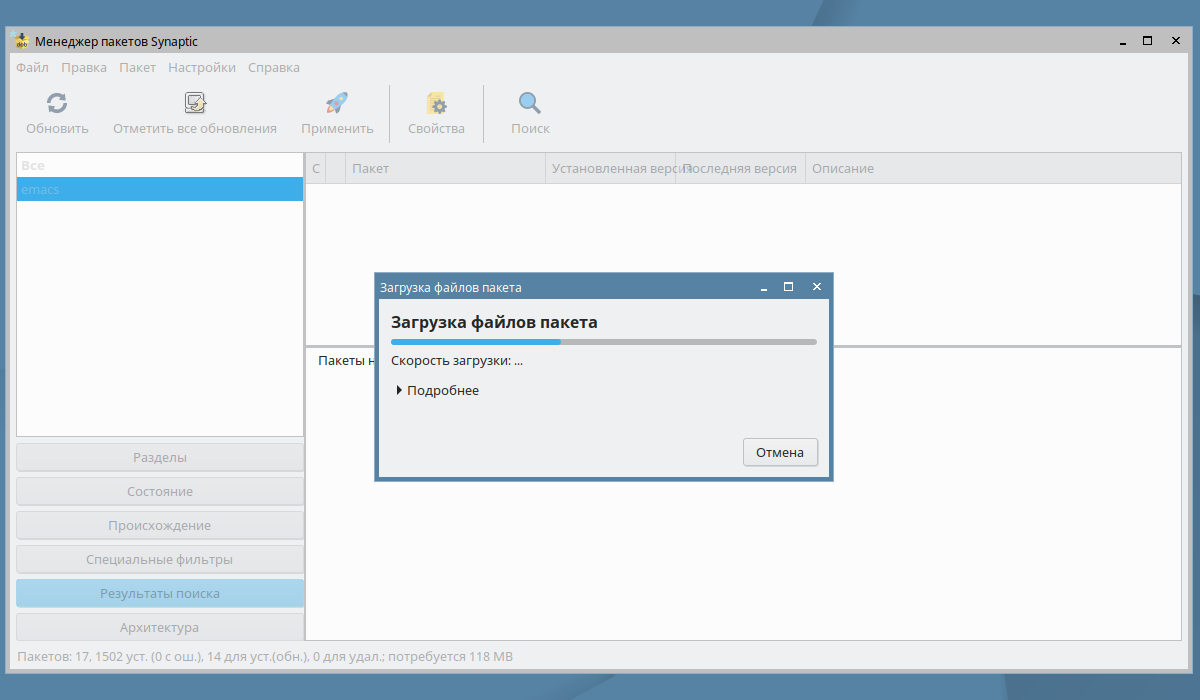Sort by the Пакет column header
The height and width of the screenshot is (700, 1200).
445,168
